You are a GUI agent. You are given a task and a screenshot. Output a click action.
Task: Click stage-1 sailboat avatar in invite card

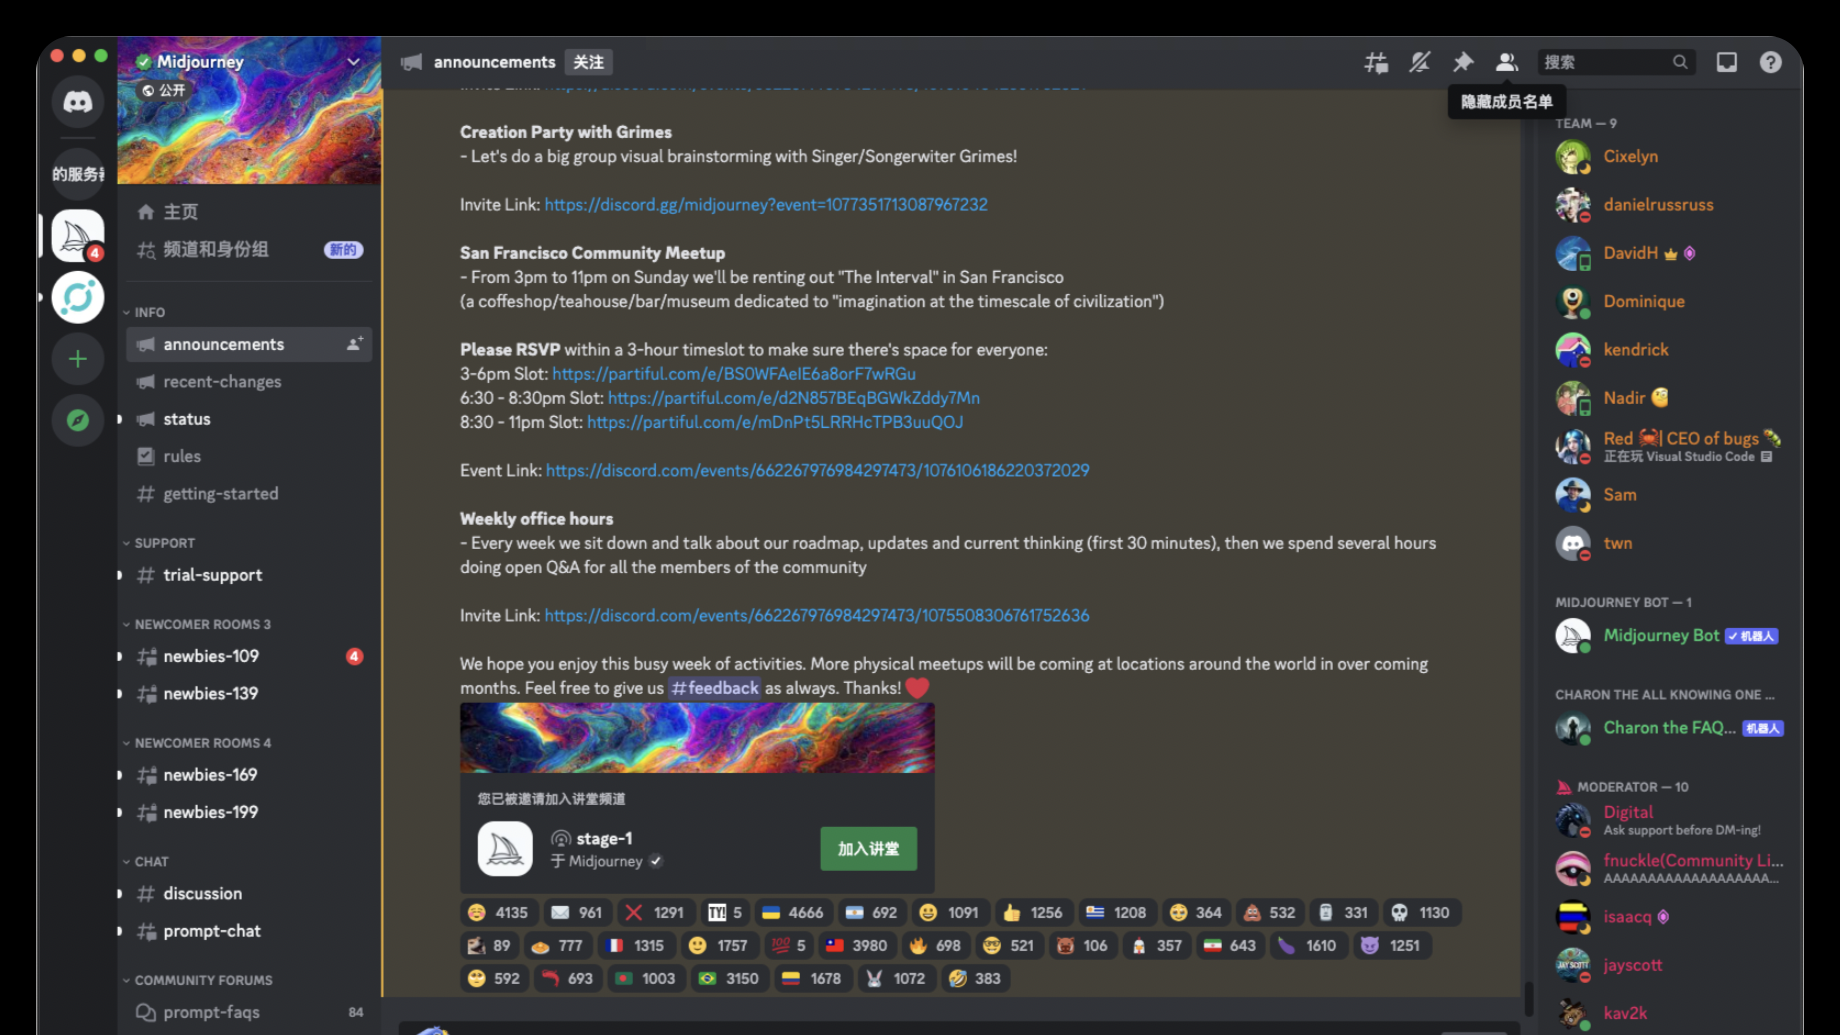tap(505, 849)
